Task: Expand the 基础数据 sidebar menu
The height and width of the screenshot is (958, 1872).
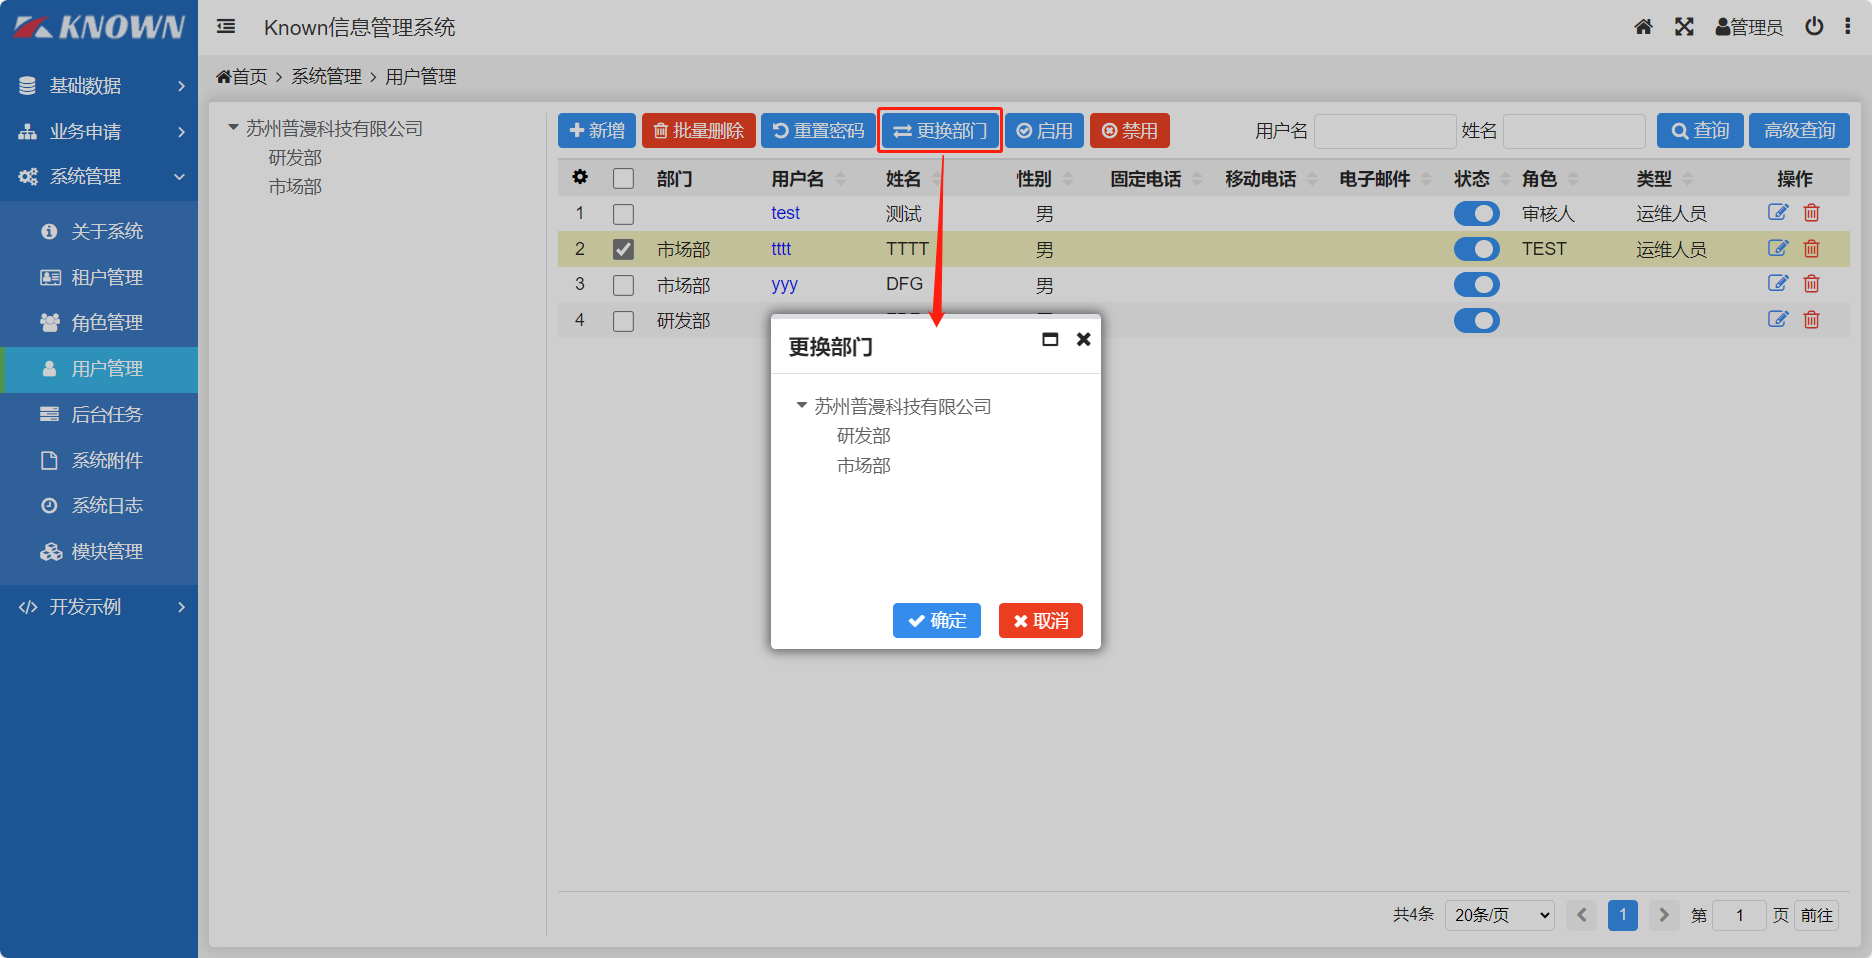Action: [99, 86]
